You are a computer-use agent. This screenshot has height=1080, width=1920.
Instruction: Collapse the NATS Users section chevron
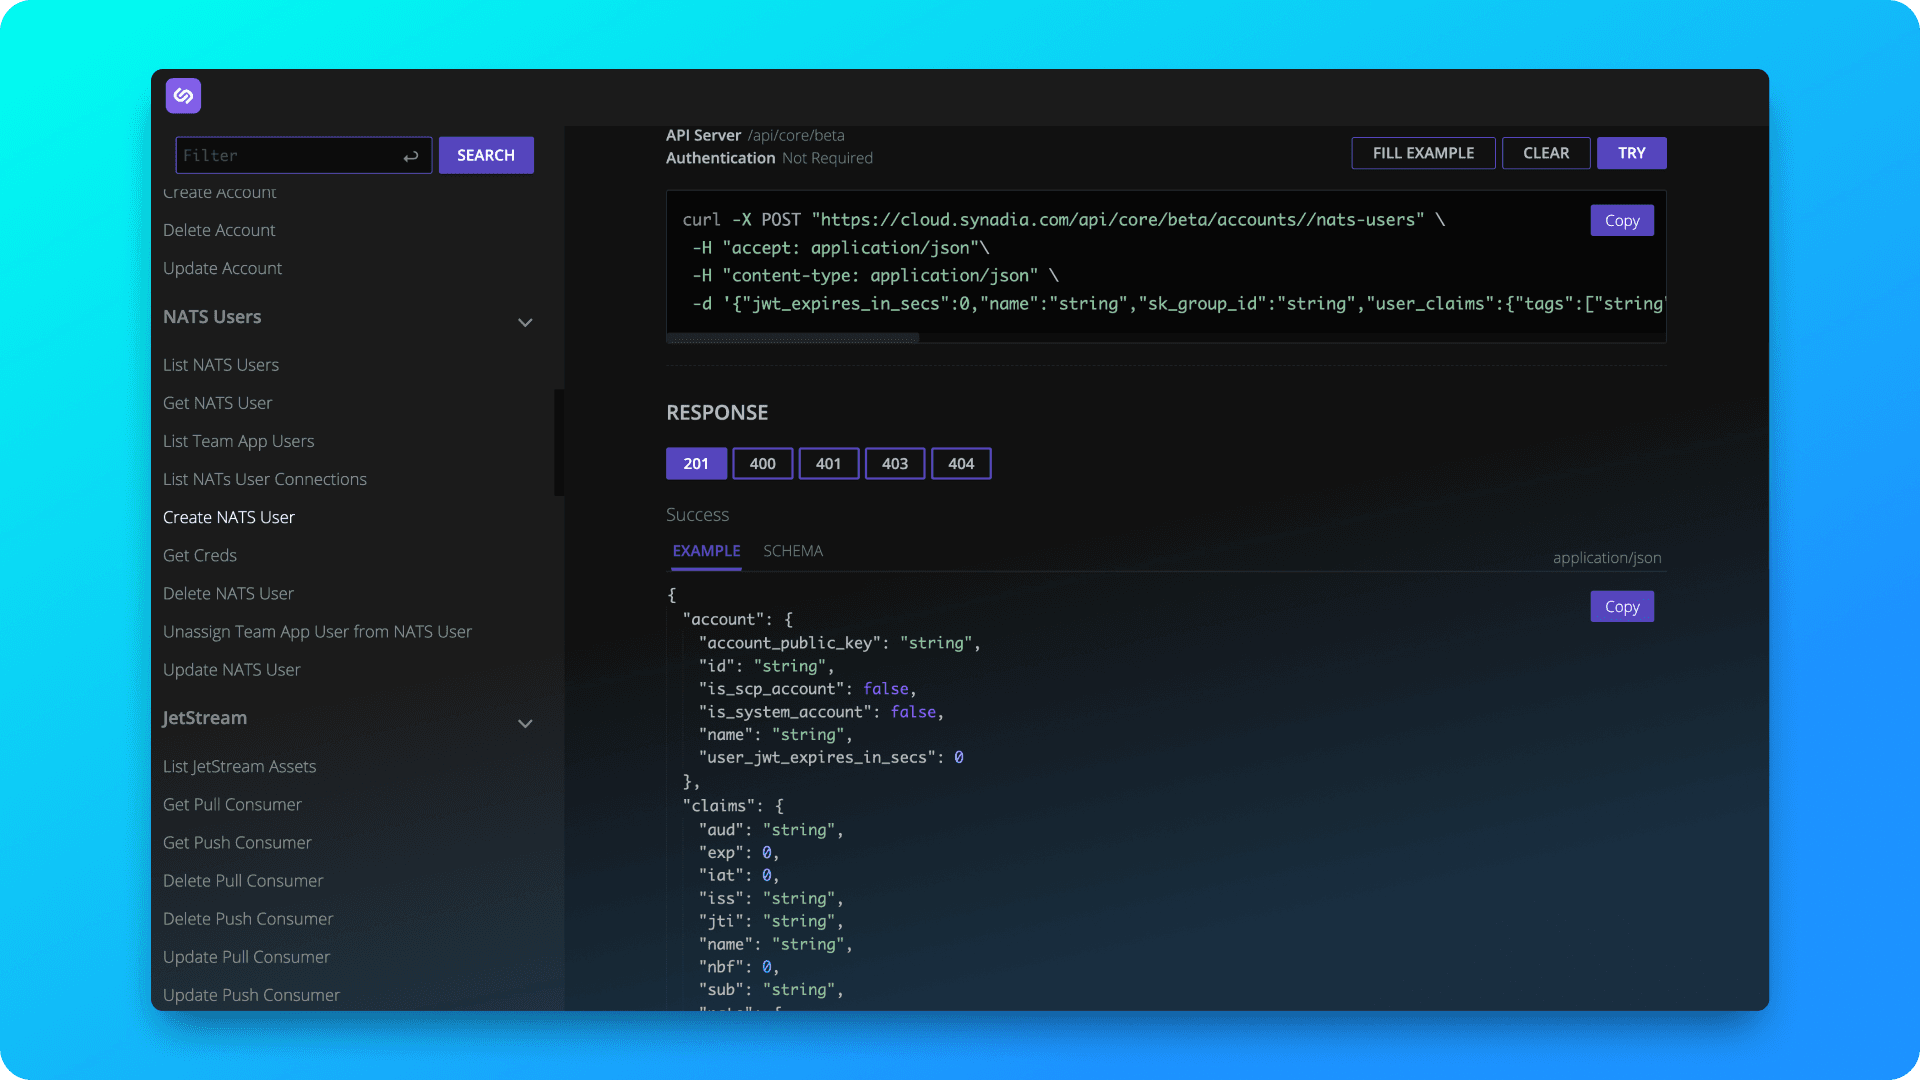[525, 322]
